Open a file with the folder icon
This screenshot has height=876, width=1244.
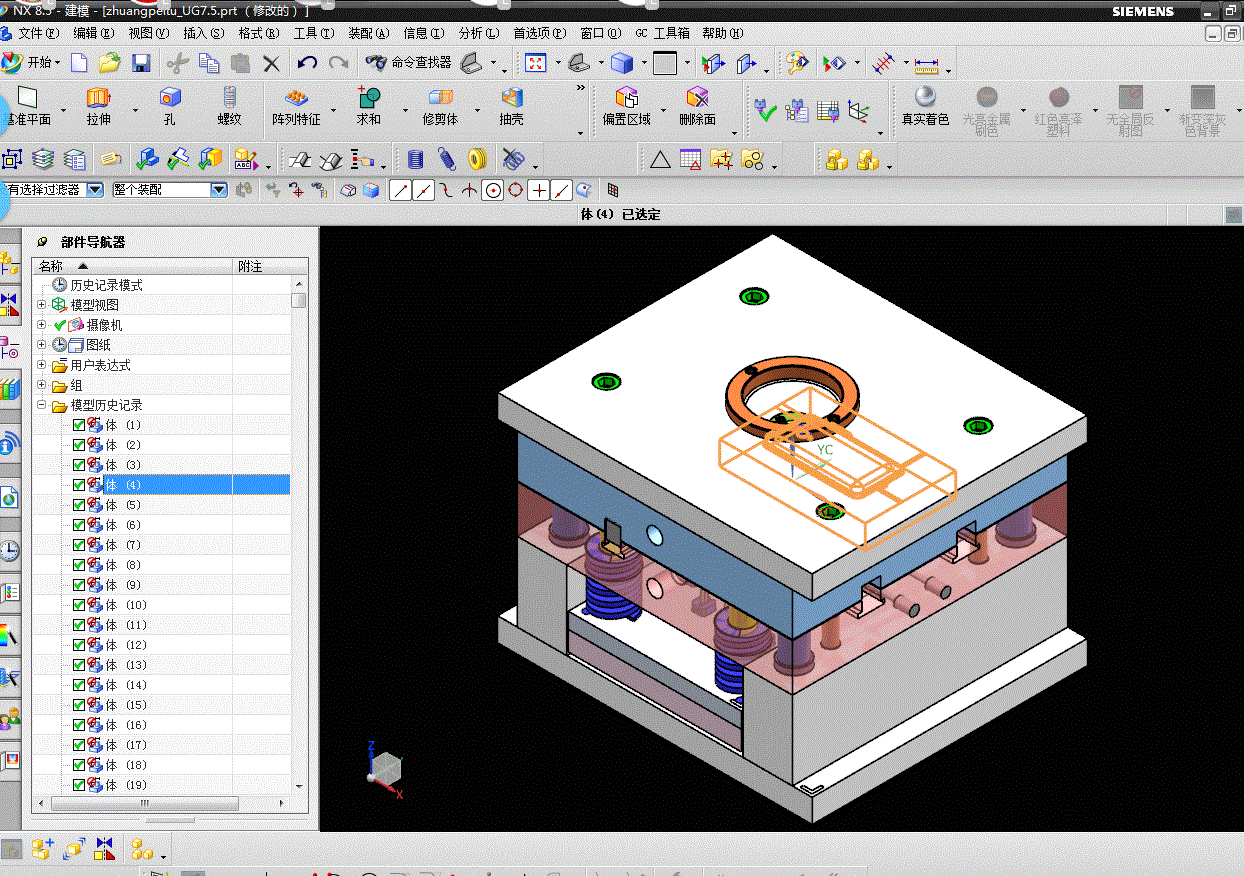109,63
